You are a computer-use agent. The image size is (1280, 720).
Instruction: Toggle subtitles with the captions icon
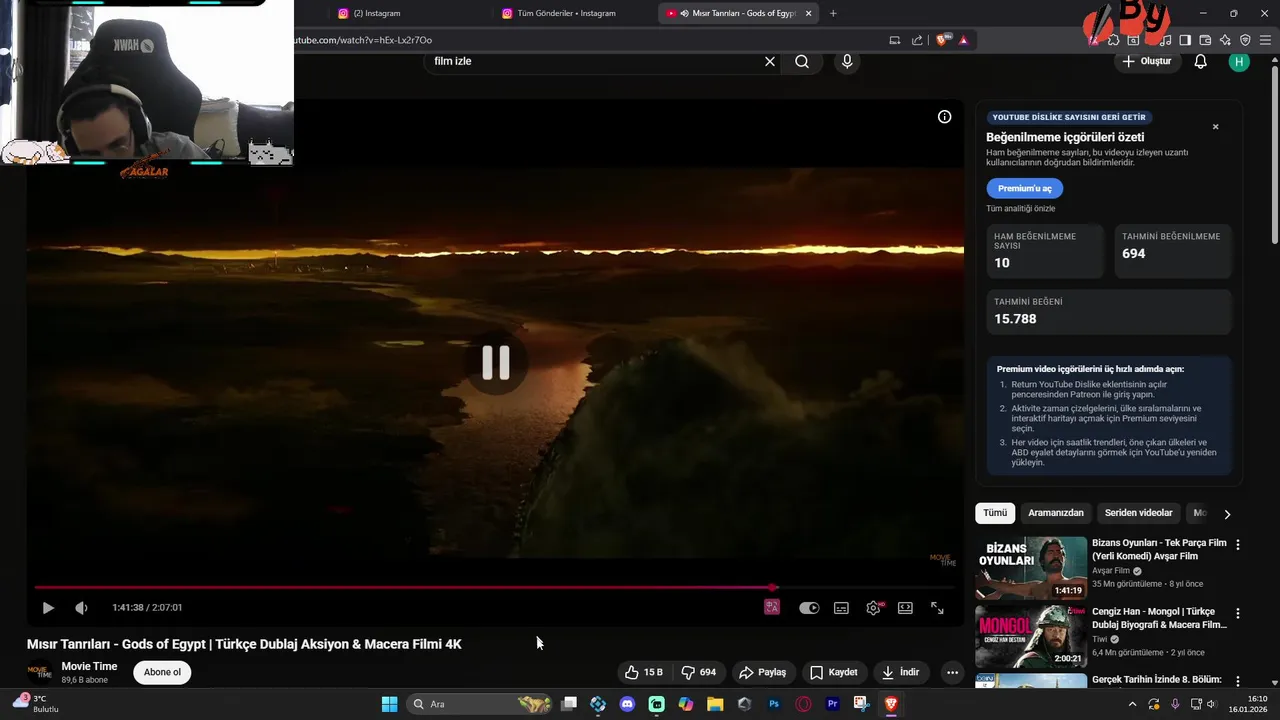[842, 608]
